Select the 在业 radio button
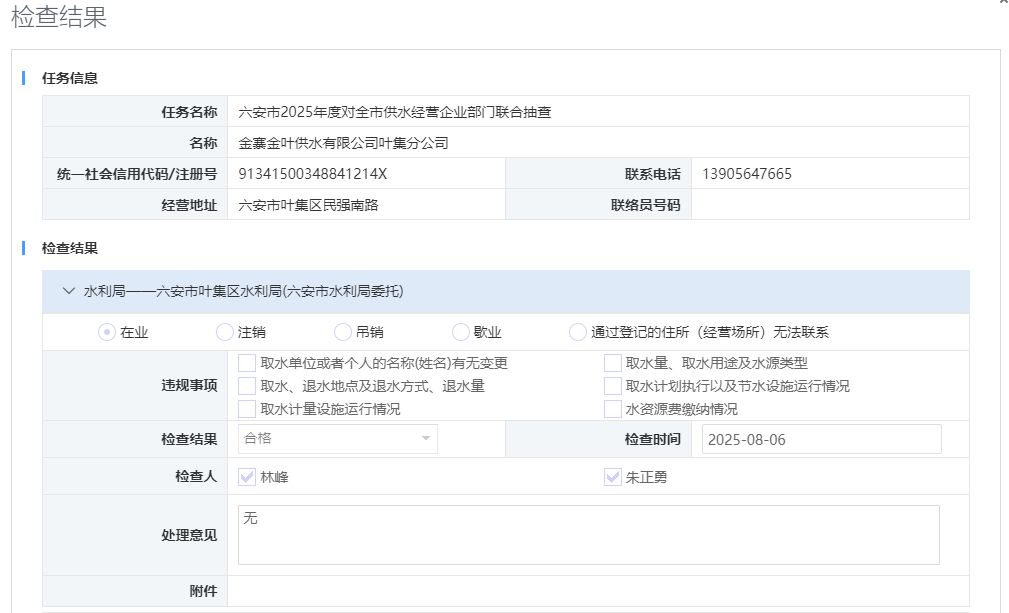Screen dimensions: 1009x613 coord(107,332)
